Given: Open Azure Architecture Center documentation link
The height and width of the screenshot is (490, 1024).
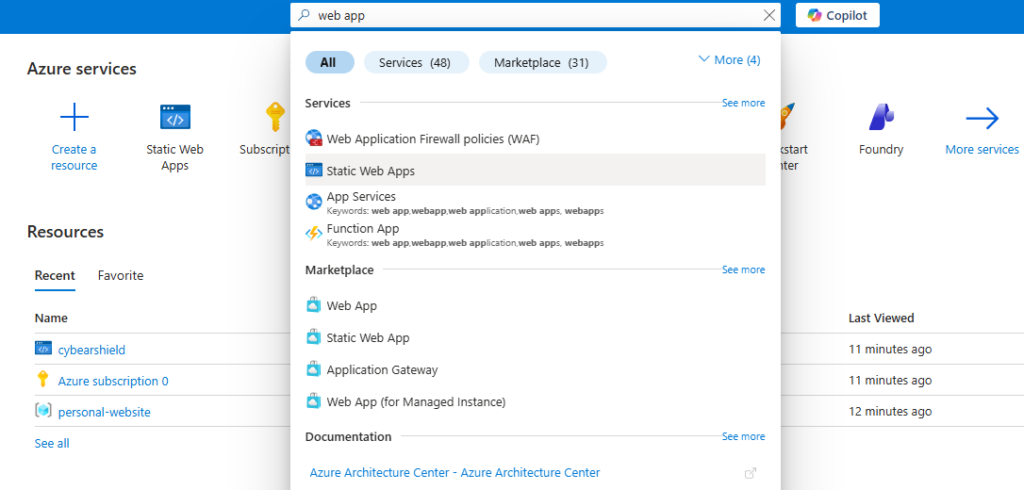Looking at the screenshot, I should 454,472.
